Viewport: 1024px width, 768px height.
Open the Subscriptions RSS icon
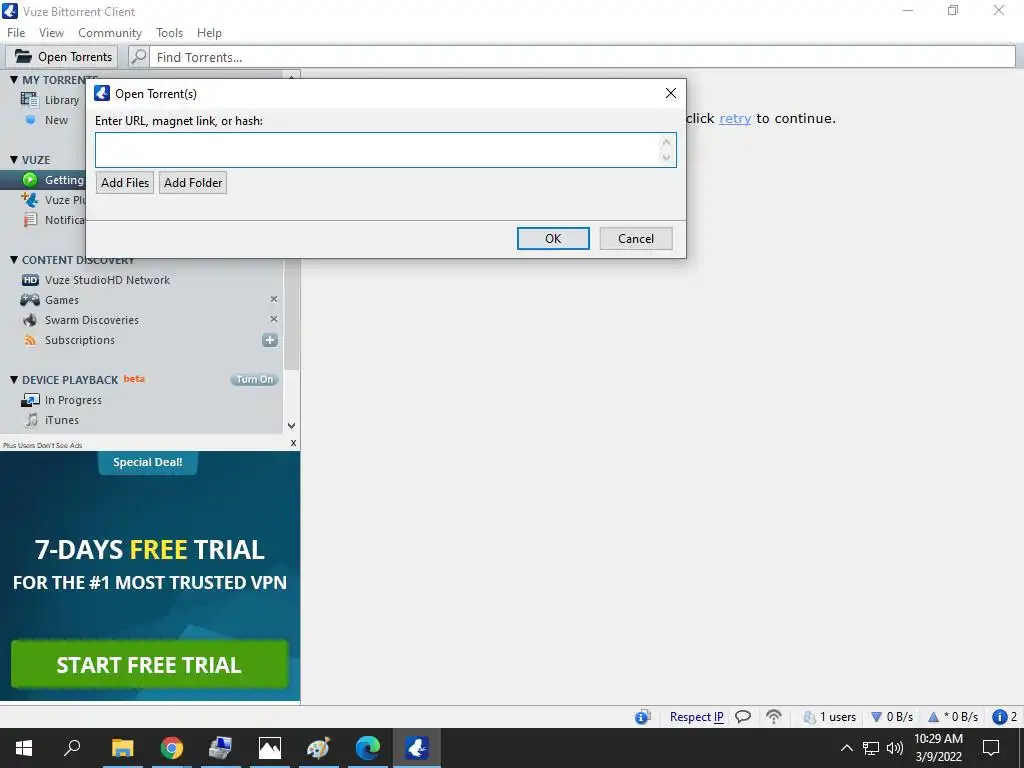(30, 340)
